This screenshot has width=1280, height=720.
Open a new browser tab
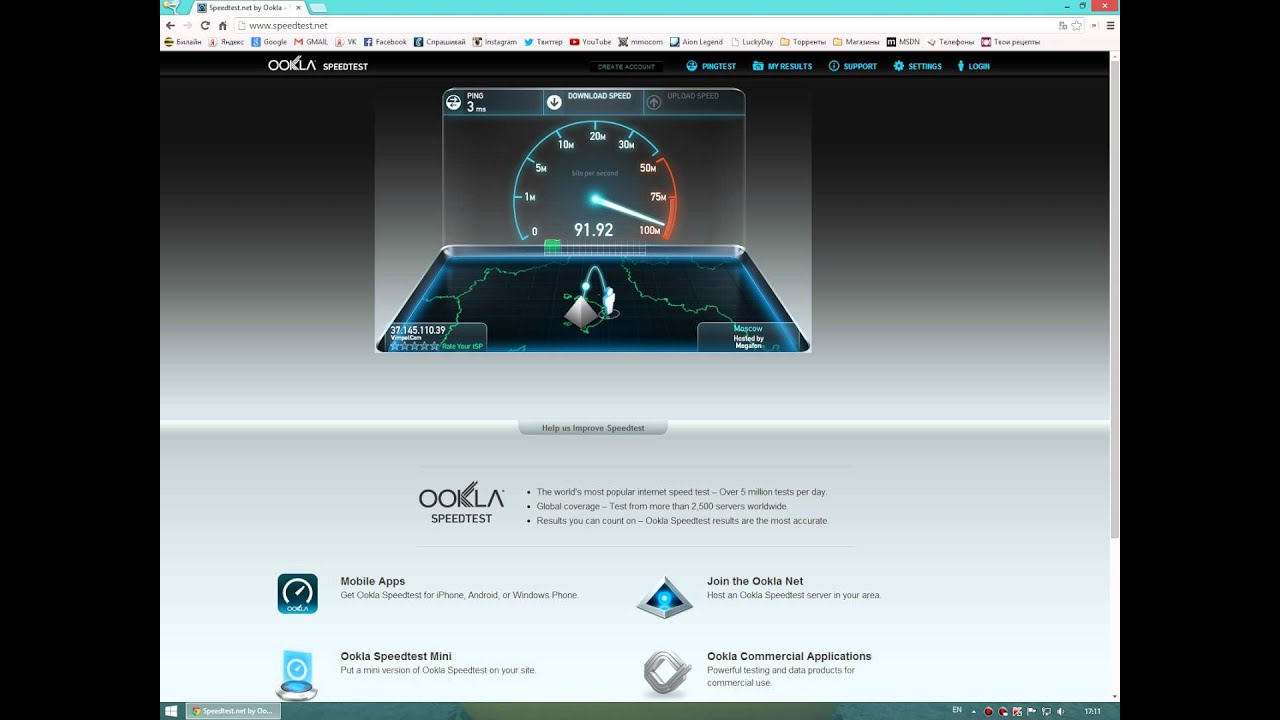[318, 7]
